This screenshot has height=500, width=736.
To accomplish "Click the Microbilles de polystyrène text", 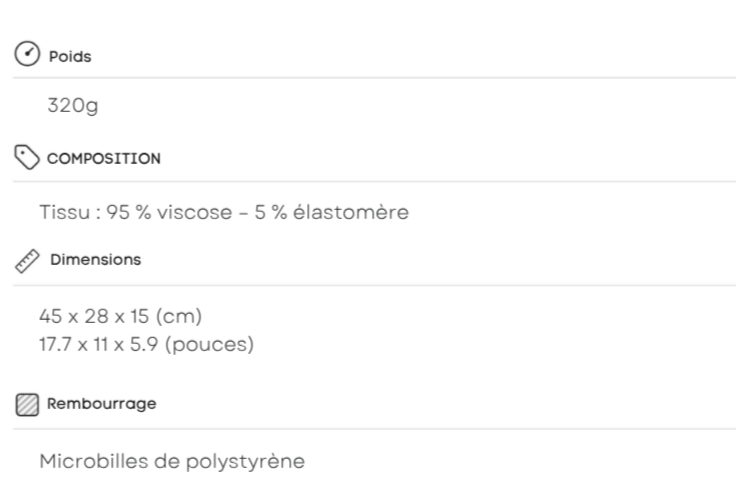I will [172, 462].
